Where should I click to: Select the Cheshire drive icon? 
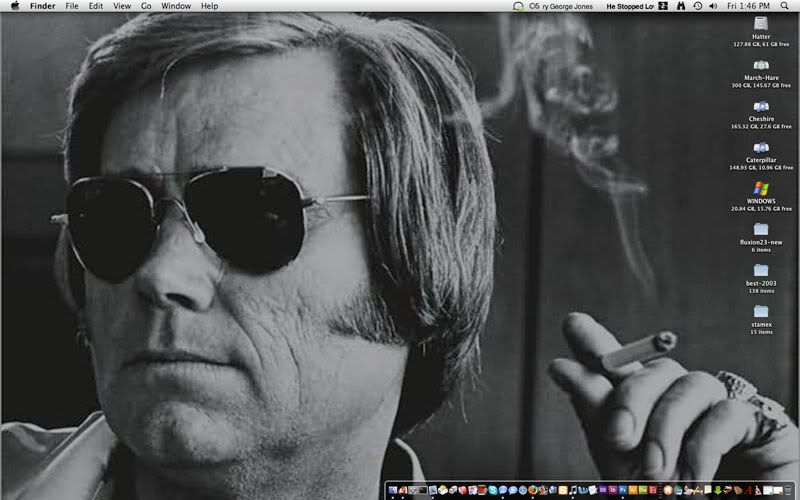tap(760, 106)
